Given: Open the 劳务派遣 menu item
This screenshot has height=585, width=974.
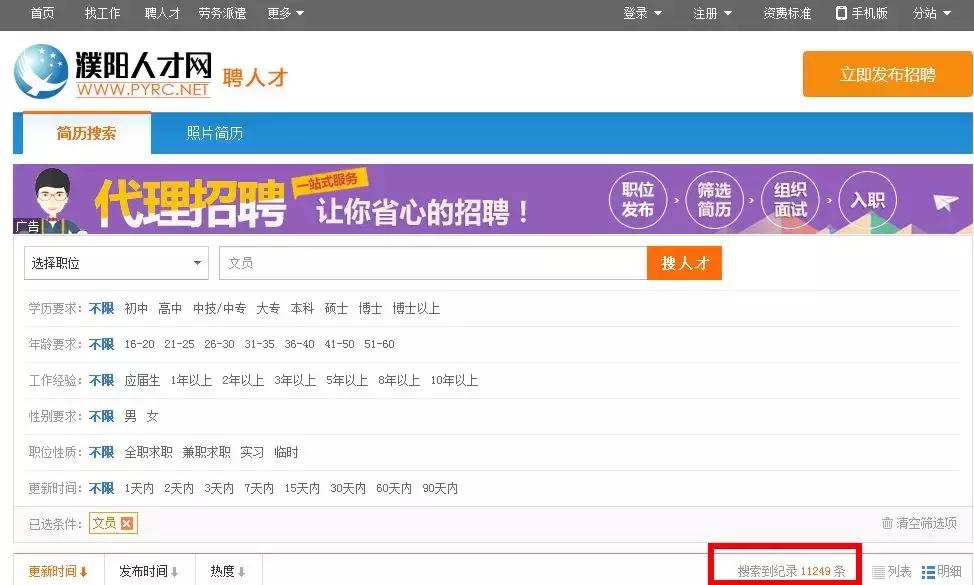Looking at the screenshot, I should point(222,13).
